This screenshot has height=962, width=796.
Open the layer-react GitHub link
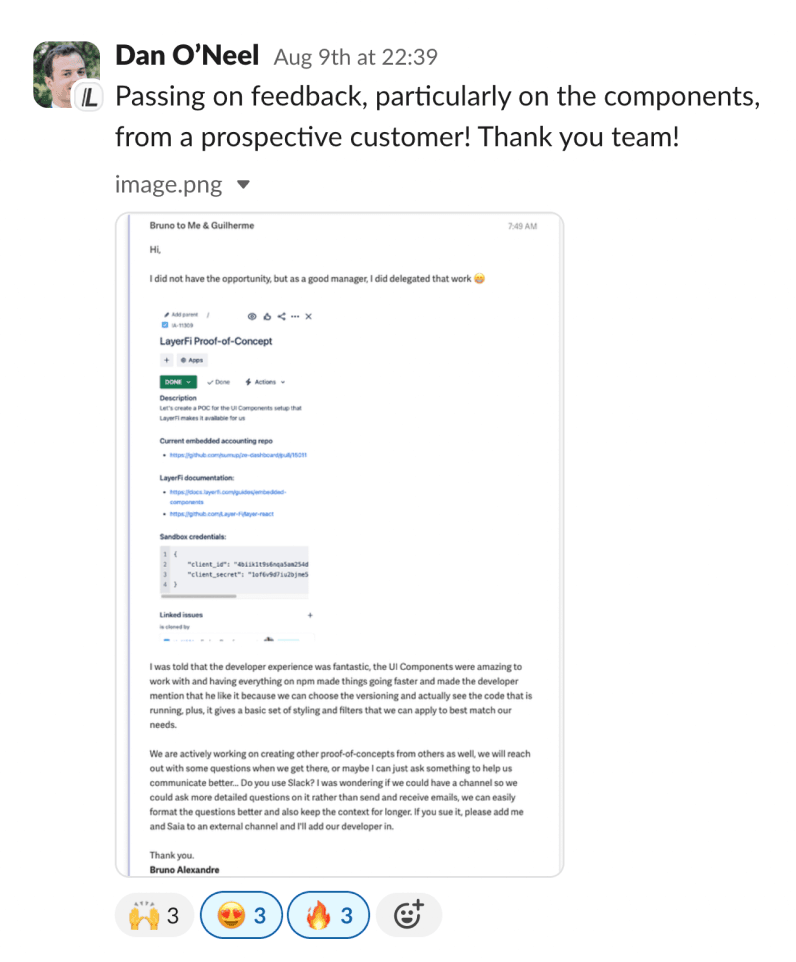[x=222, y=514]
